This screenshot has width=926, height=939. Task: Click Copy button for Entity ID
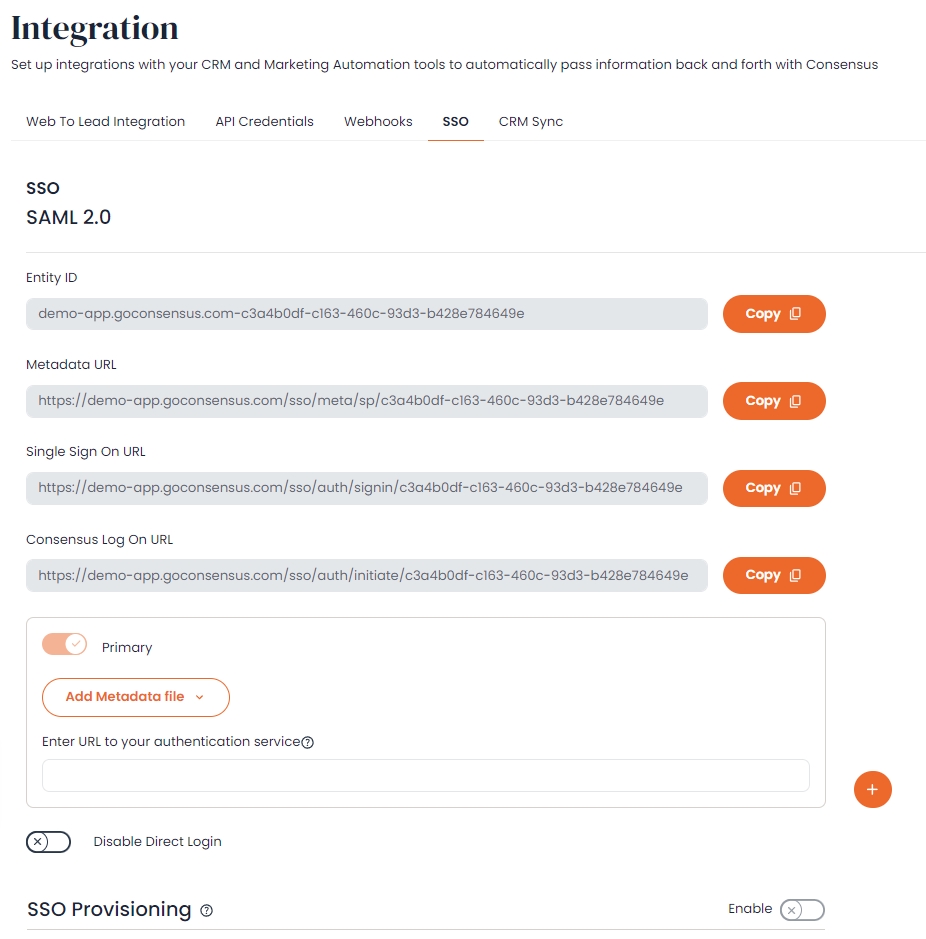click(773, 313)
